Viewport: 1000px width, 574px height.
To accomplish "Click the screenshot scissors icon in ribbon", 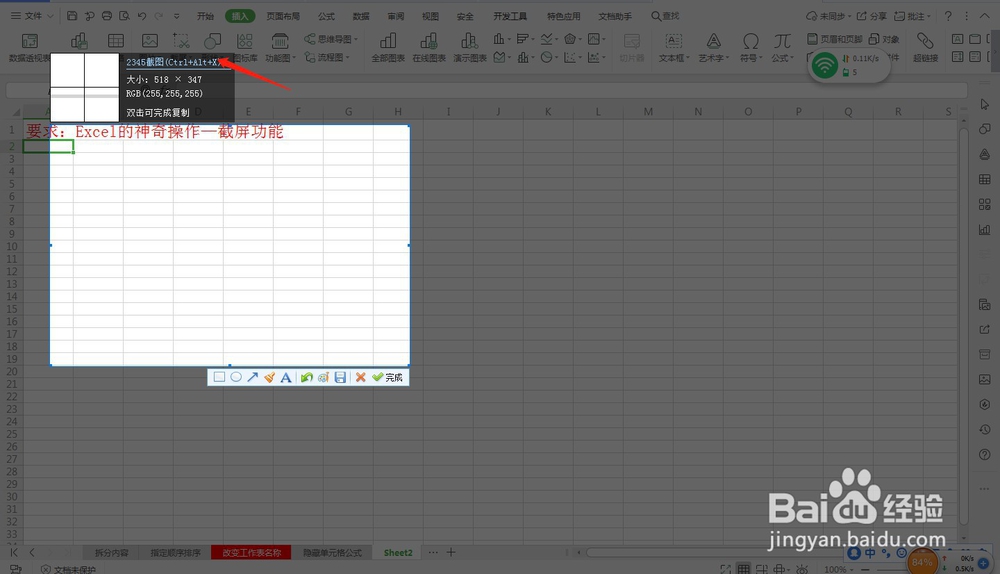I will [181, 41].
